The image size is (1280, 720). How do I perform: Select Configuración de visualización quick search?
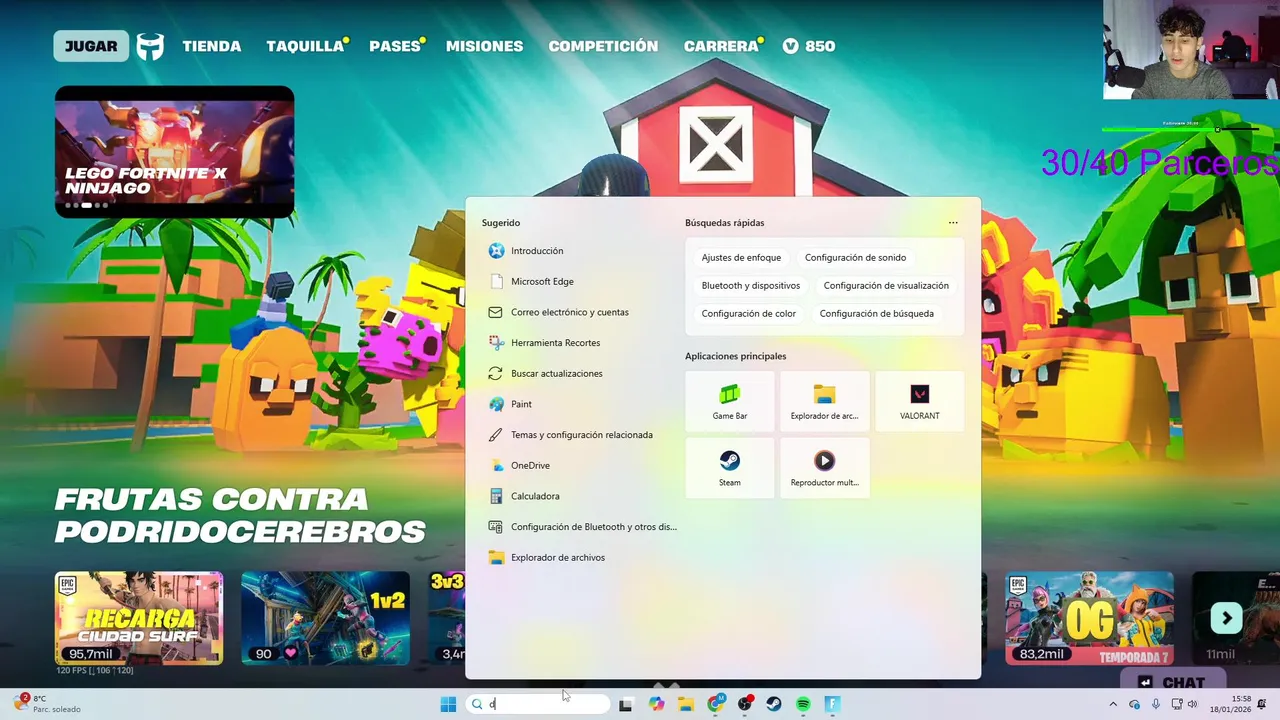click(x=886, y=286)
